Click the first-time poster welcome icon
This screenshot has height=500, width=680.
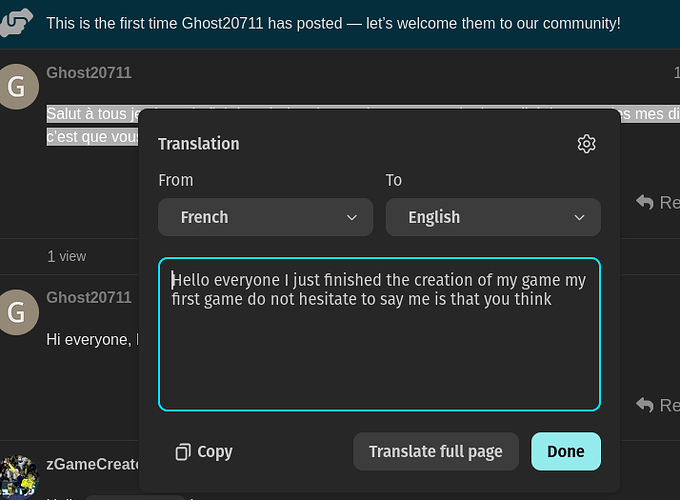(17, 22)
